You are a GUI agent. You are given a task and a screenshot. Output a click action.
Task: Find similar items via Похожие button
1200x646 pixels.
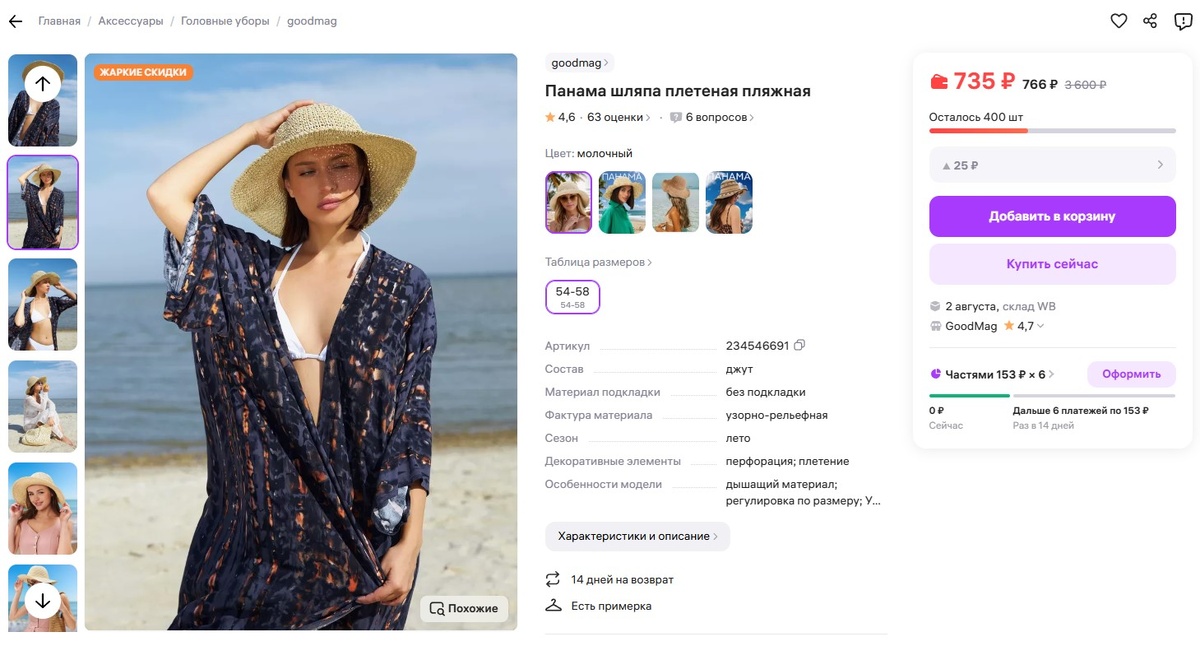tap(464, 608)
